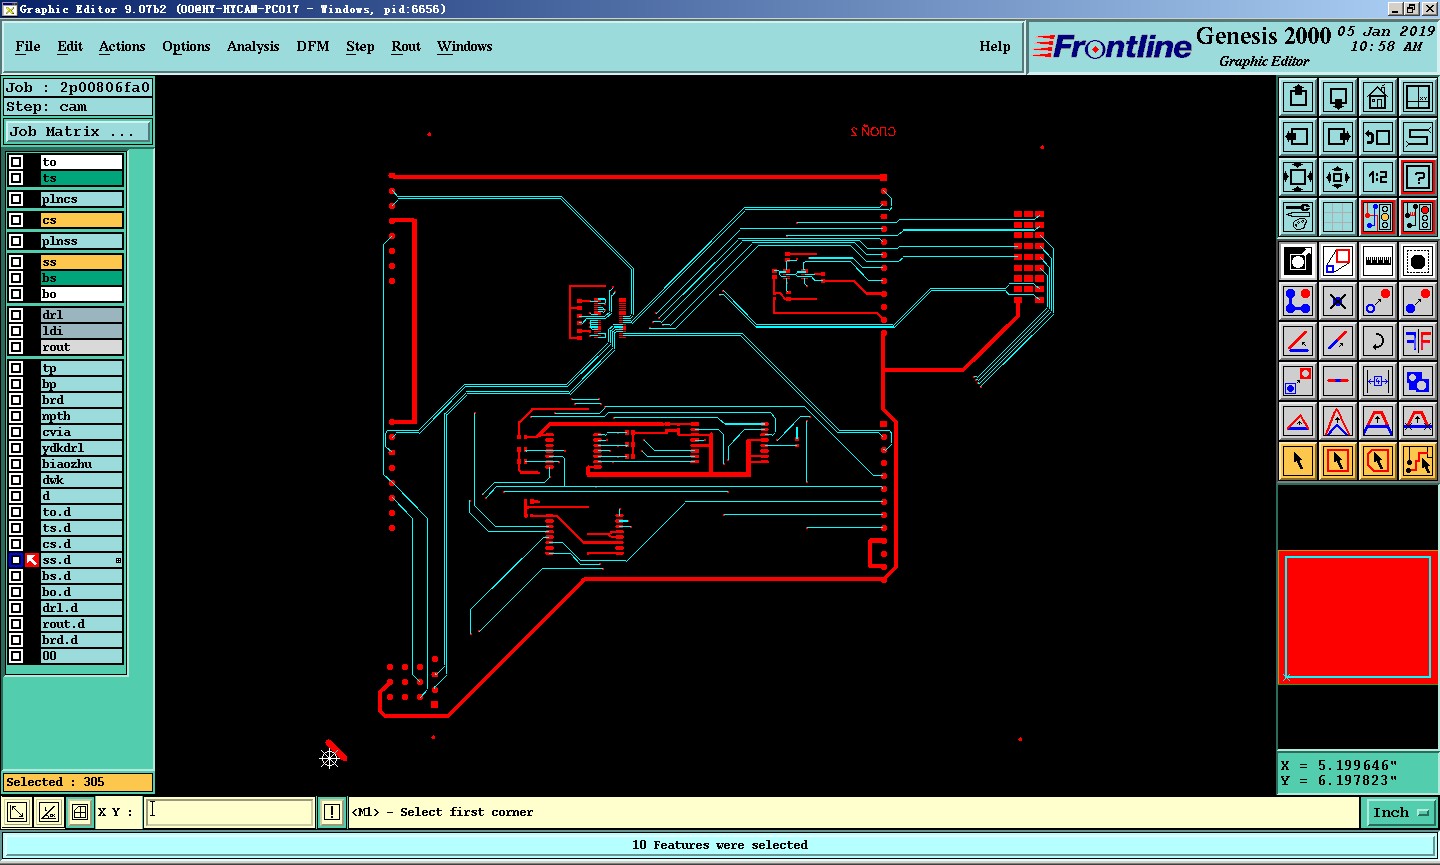The width and height of the screenshot is (1440, 865).
Task: Click the connected blue and red dots icon
Action: click(1298, 301)
